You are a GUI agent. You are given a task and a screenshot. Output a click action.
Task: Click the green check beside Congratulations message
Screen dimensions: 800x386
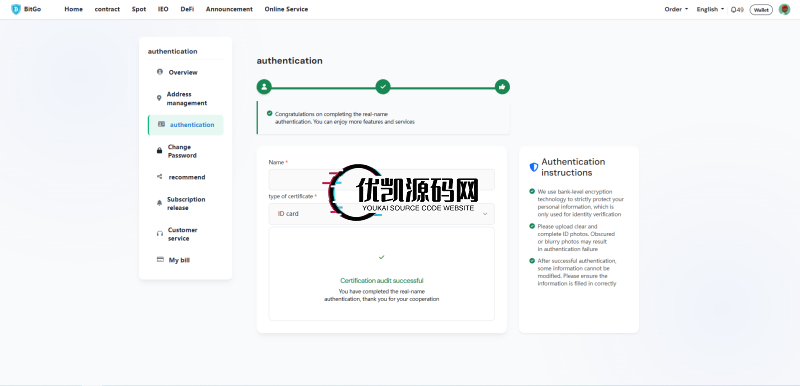tap(269, 113)
